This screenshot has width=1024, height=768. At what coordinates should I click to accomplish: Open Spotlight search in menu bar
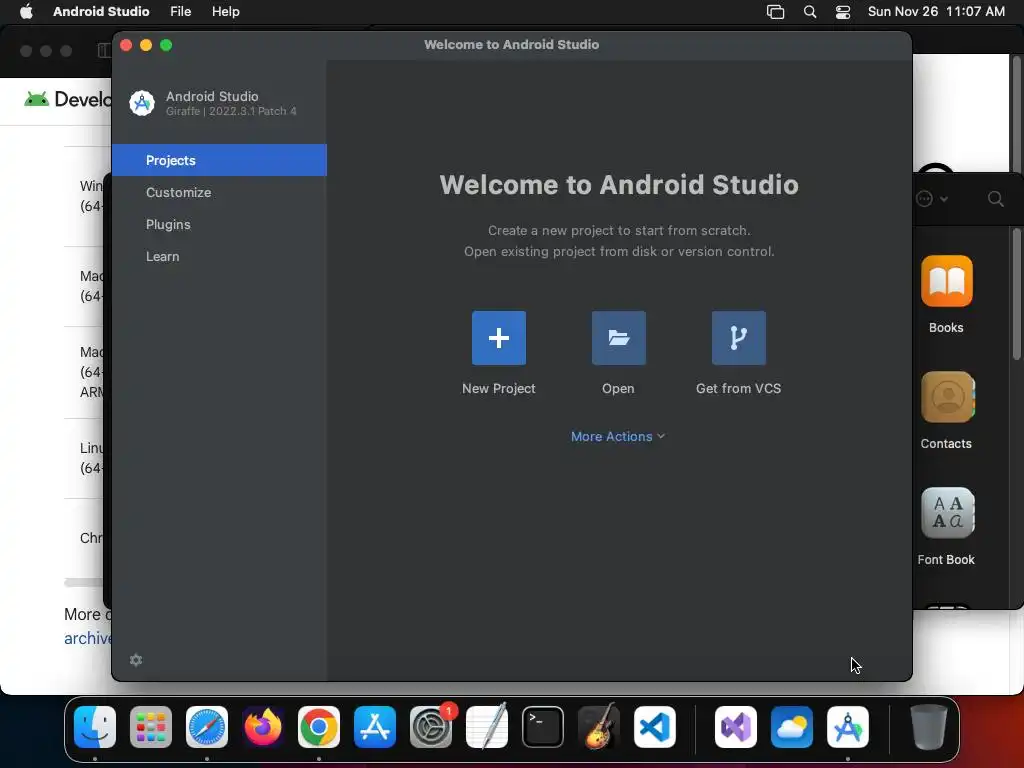click(x=810, y=12)
